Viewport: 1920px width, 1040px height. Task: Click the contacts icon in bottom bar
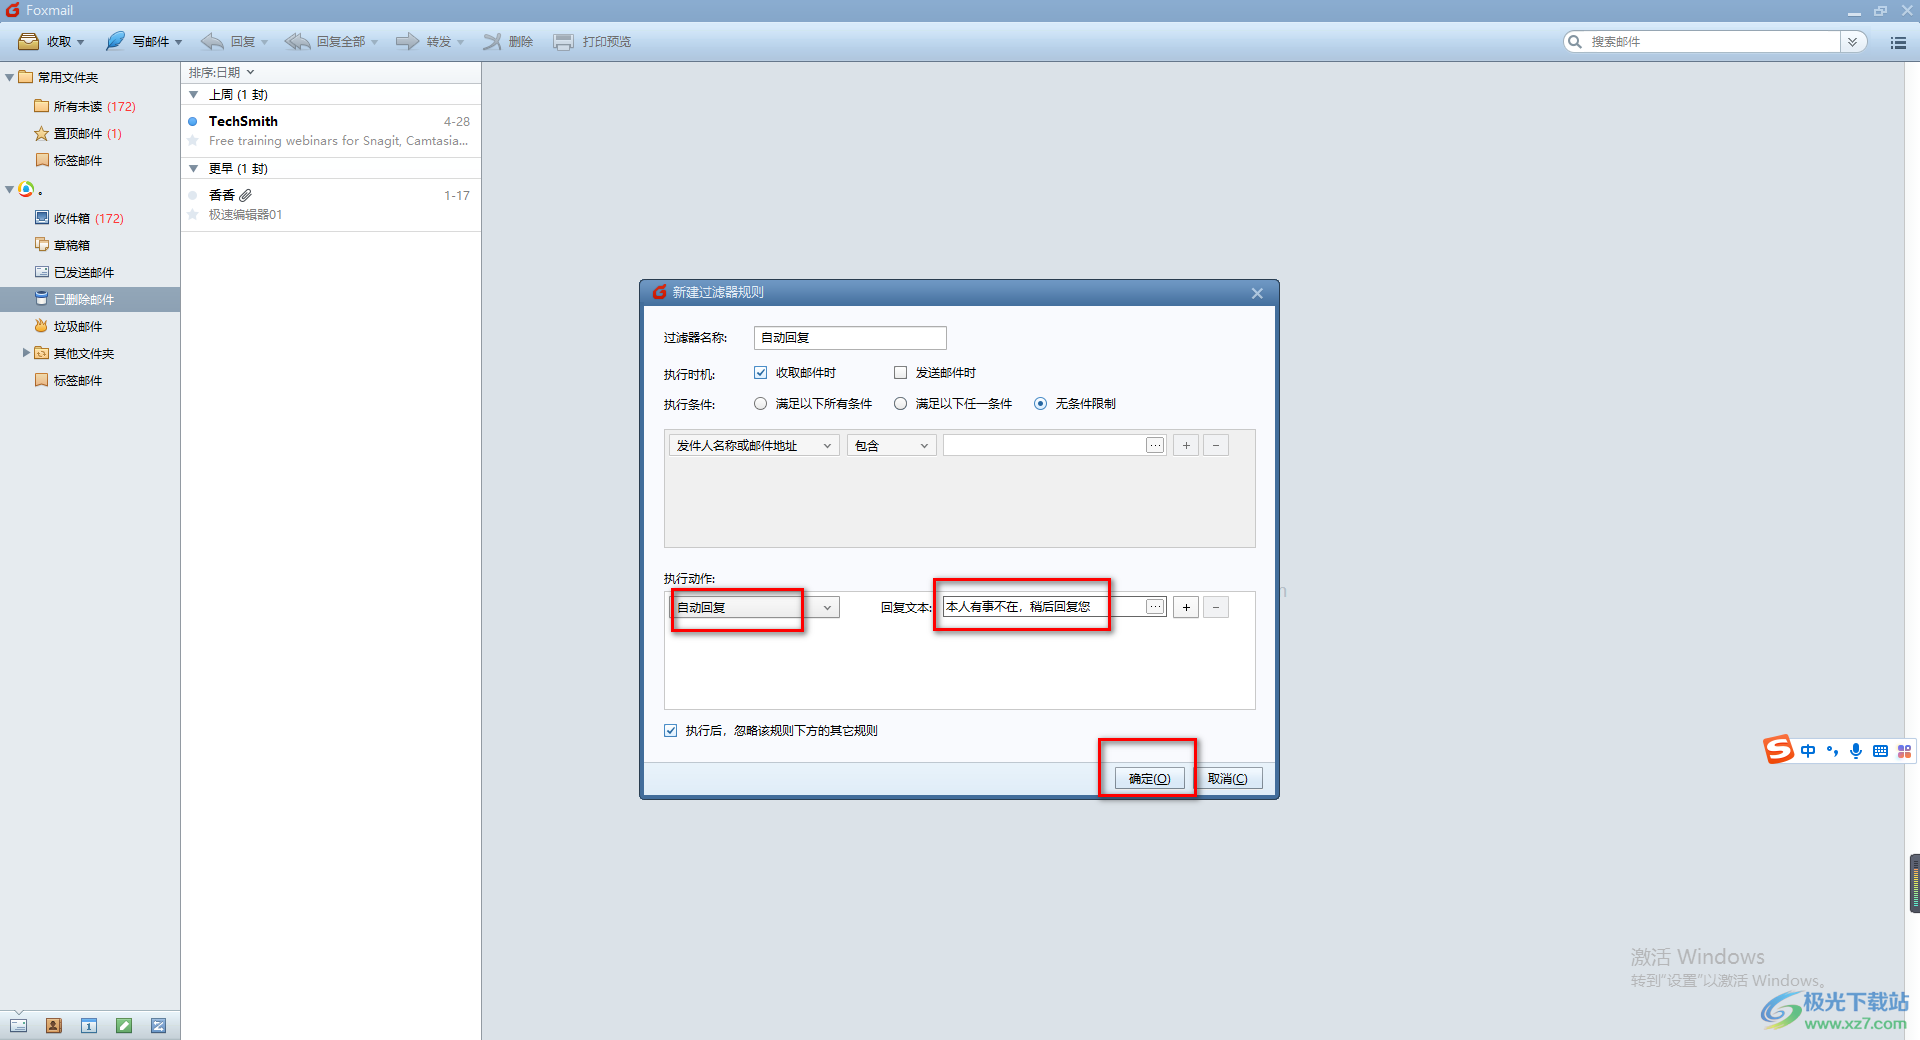(54, 1025)
